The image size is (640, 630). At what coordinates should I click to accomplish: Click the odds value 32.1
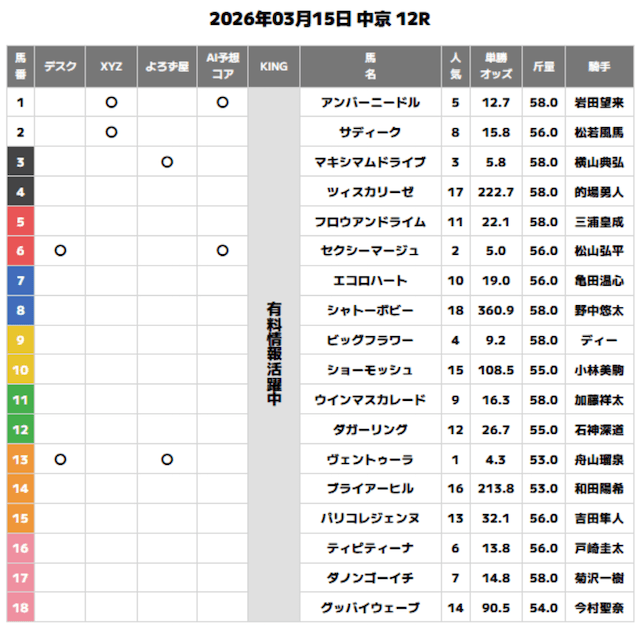point(496,518)
